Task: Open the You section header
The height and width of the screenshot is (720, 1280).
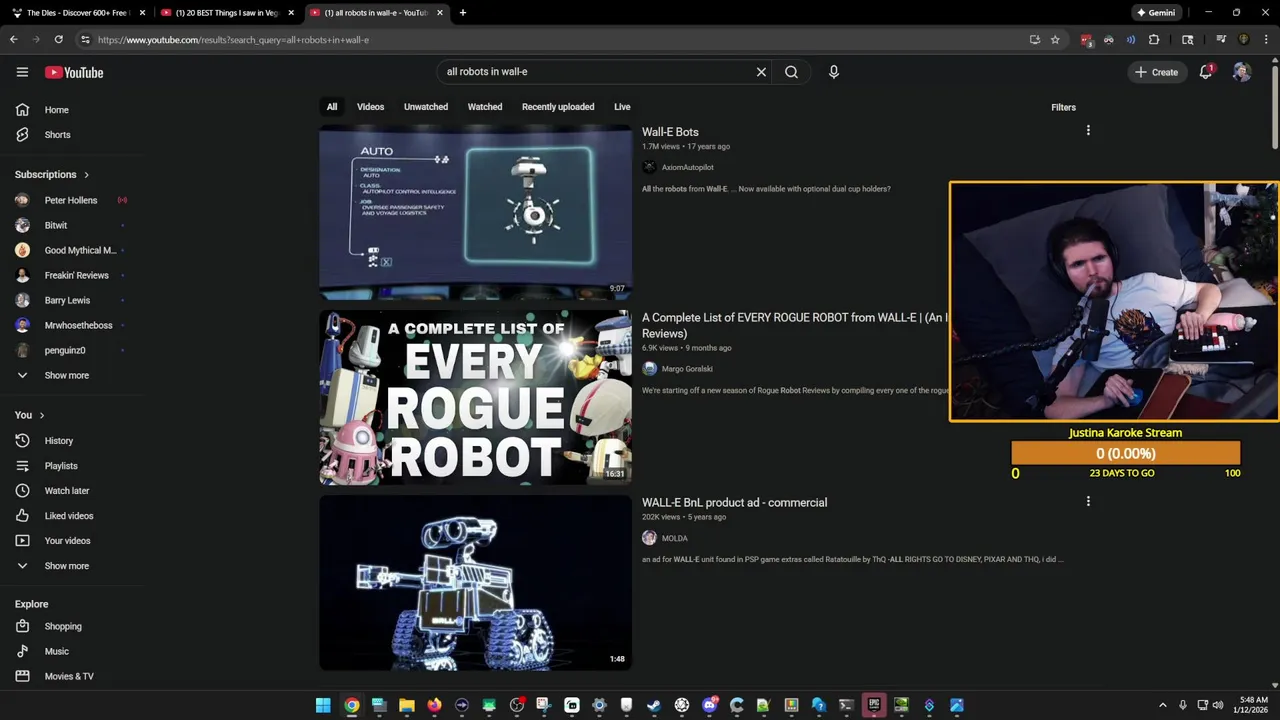Action: click(30, 415)
